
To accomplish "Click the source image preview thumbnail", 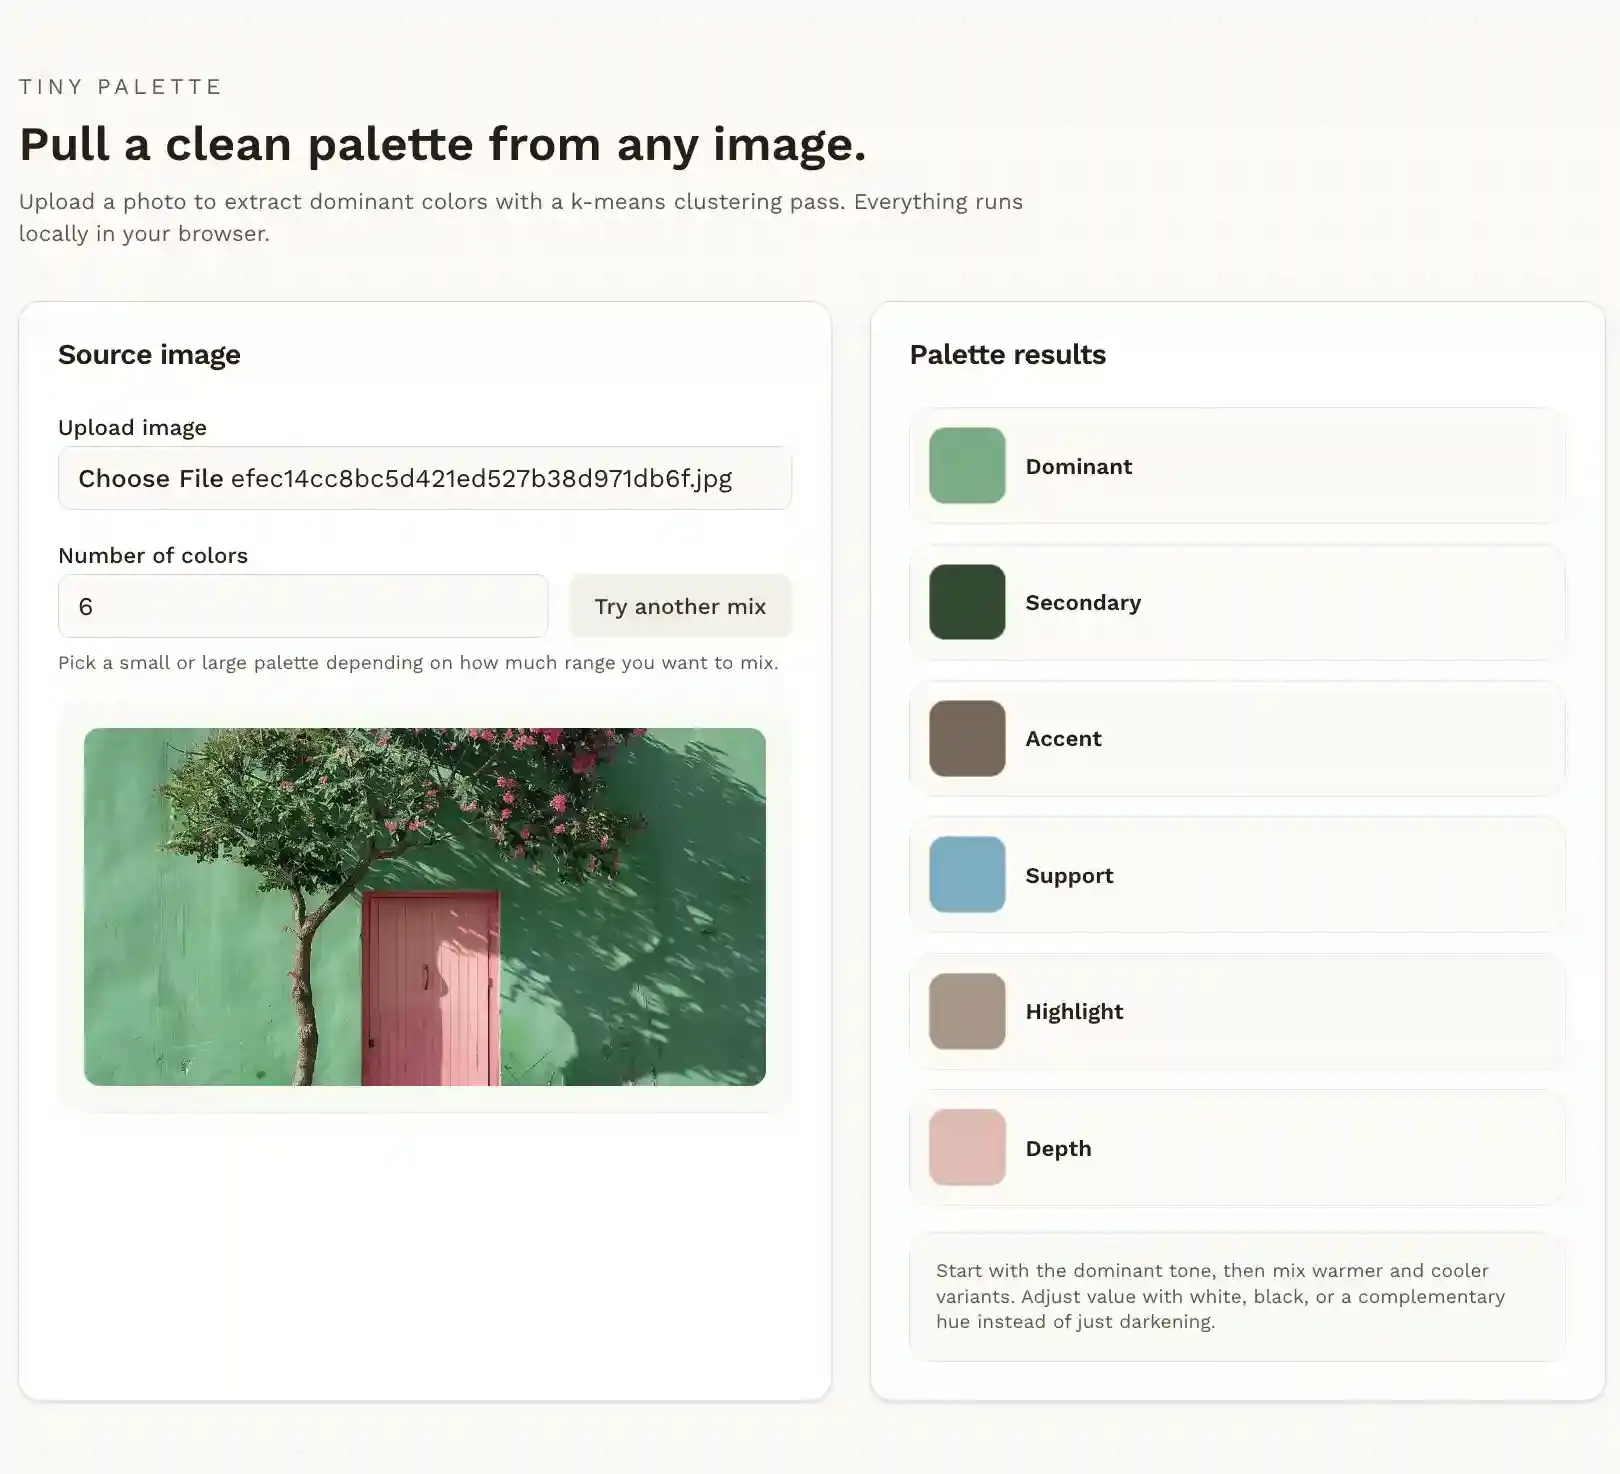I will click(424, 907).
